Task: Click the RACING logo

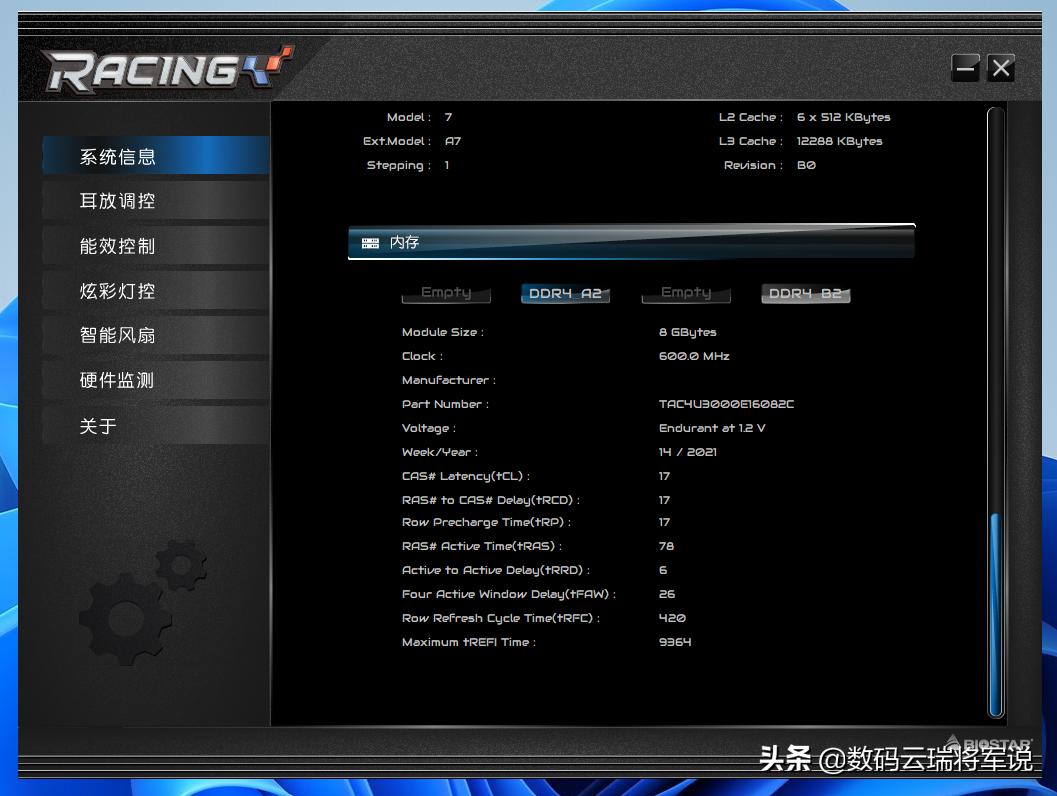Action: click(167, 69)
